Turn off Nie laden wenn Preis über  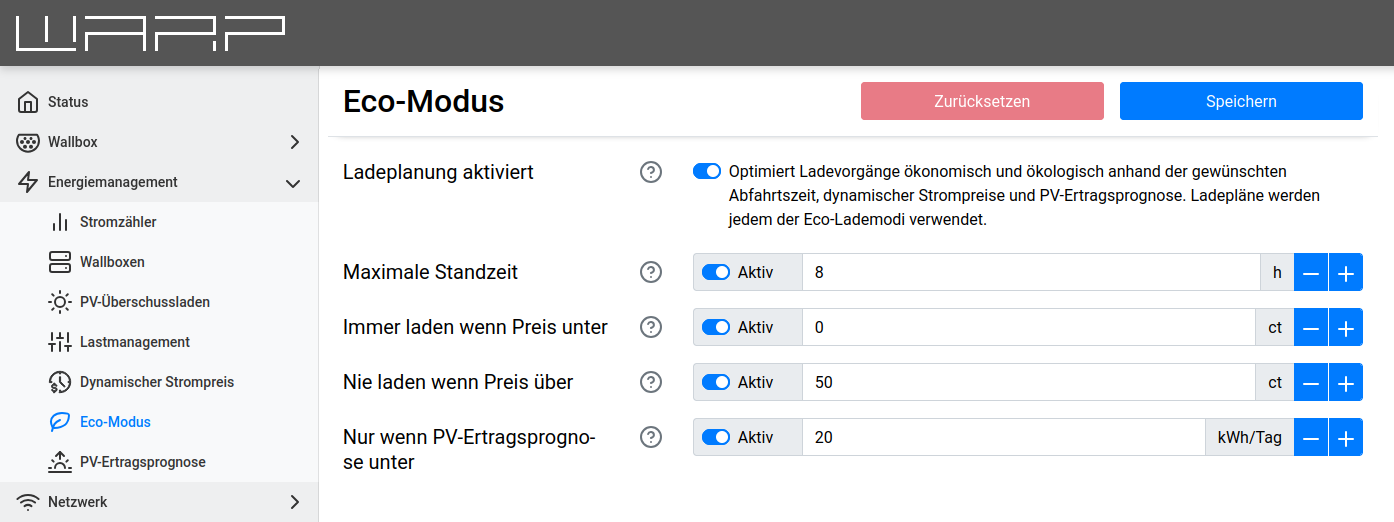point(716,382)
